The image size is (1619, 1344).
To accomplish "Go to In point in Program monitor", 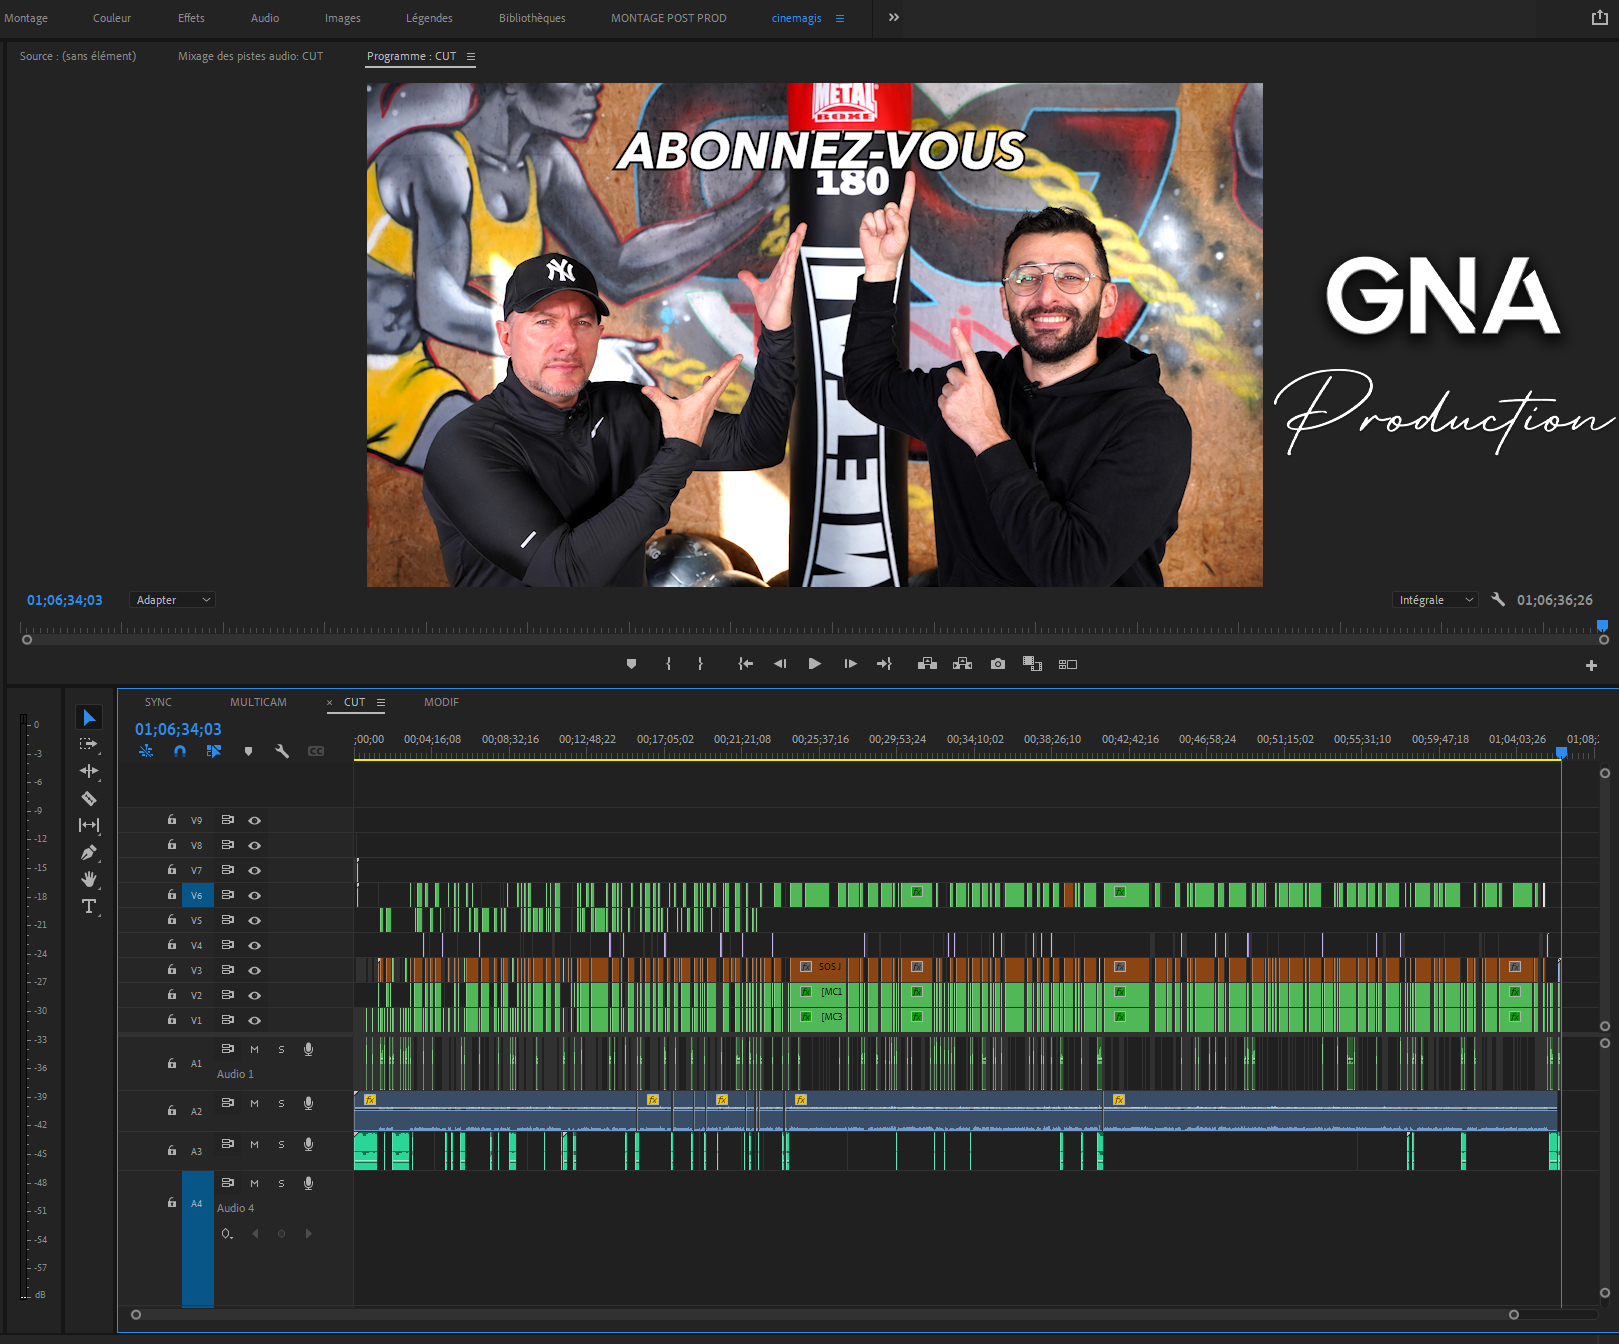I will [x=746, y=664].
